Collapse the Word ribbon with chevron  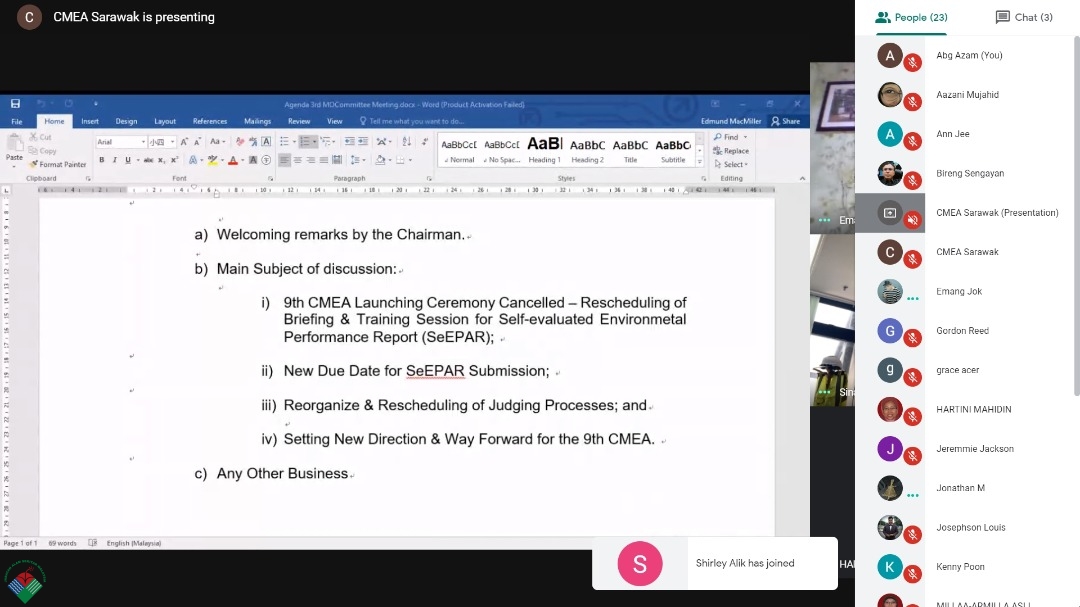[802, 178]
